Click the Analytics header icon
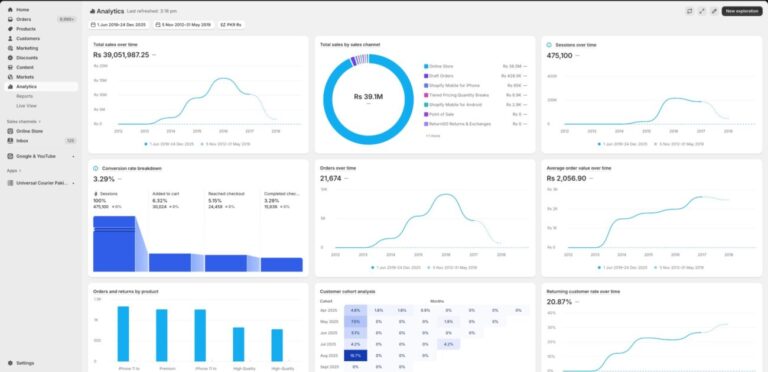Viewport: 768px width, 372px height. point(93,11)
